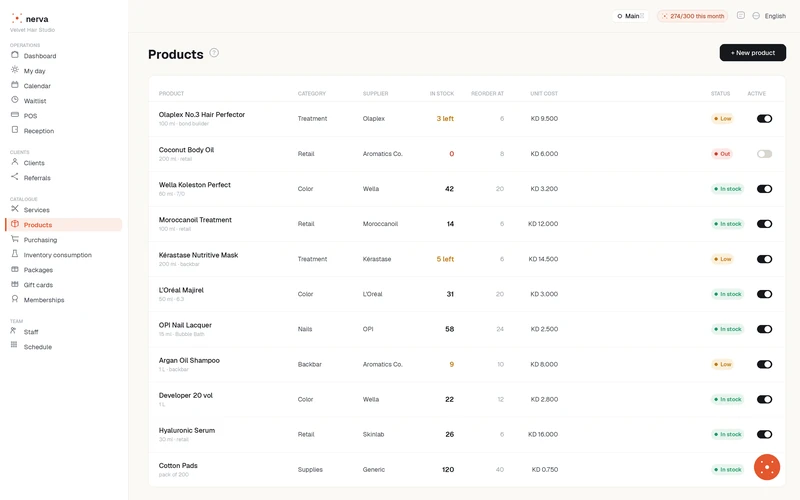Toggle active switch for Wella Koleston Perfect

click(x=764, y=189)
